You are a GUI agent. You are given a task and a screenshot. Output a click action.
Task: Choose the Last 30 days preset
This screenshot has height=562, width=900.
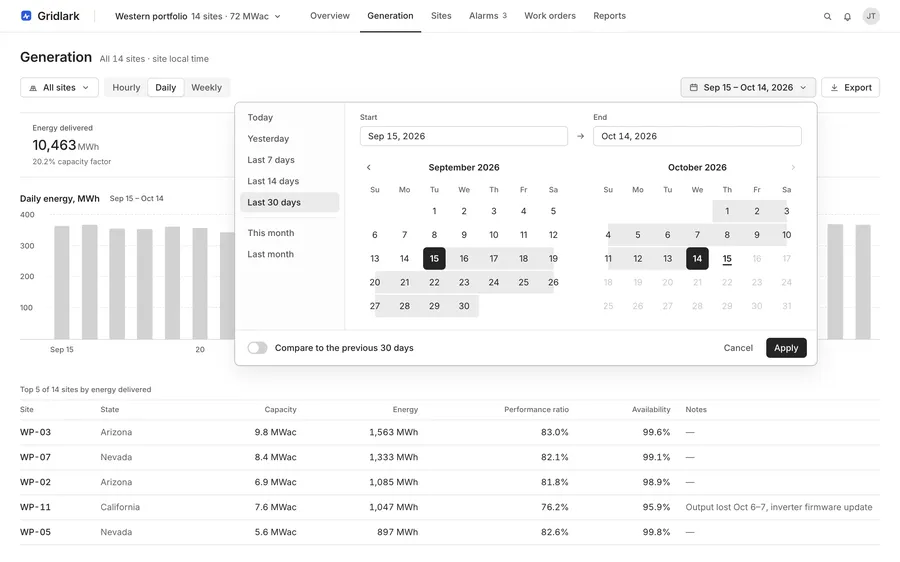pos(289,203)
